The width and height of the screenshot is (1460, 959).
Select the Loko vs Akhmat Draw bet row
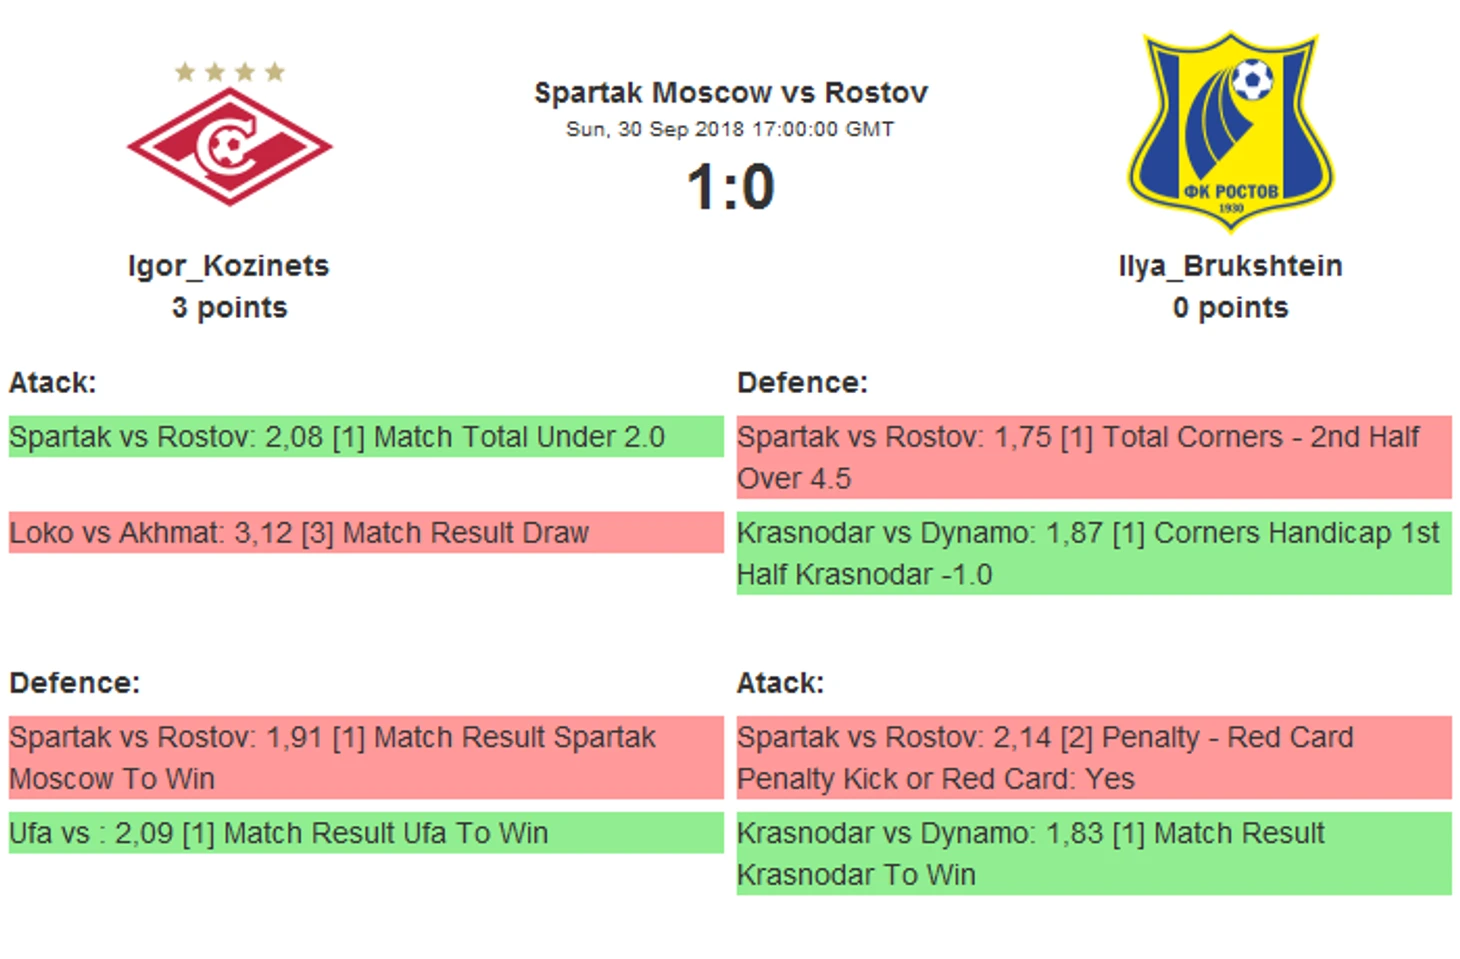(366, 533)
